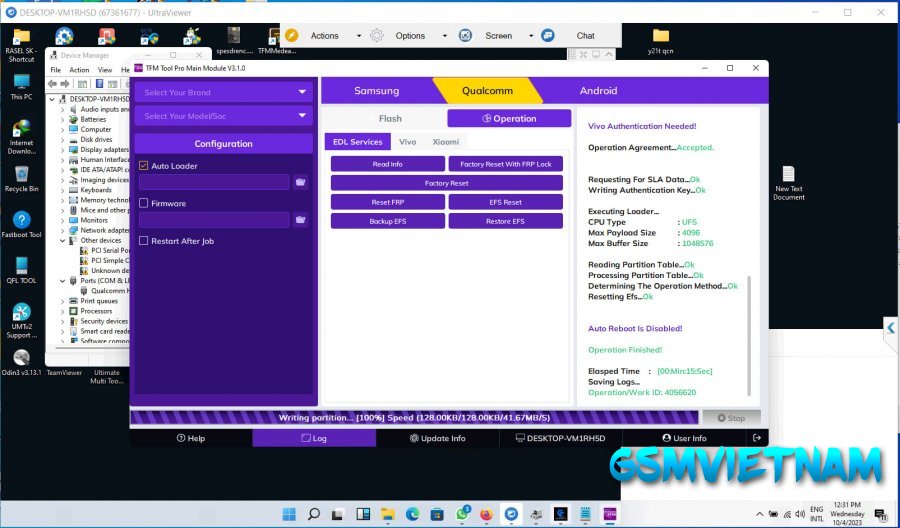Click the Windows Start button on taskbar
The width and height of the screenshot is (900, 528).
click(x=288, y=514)
